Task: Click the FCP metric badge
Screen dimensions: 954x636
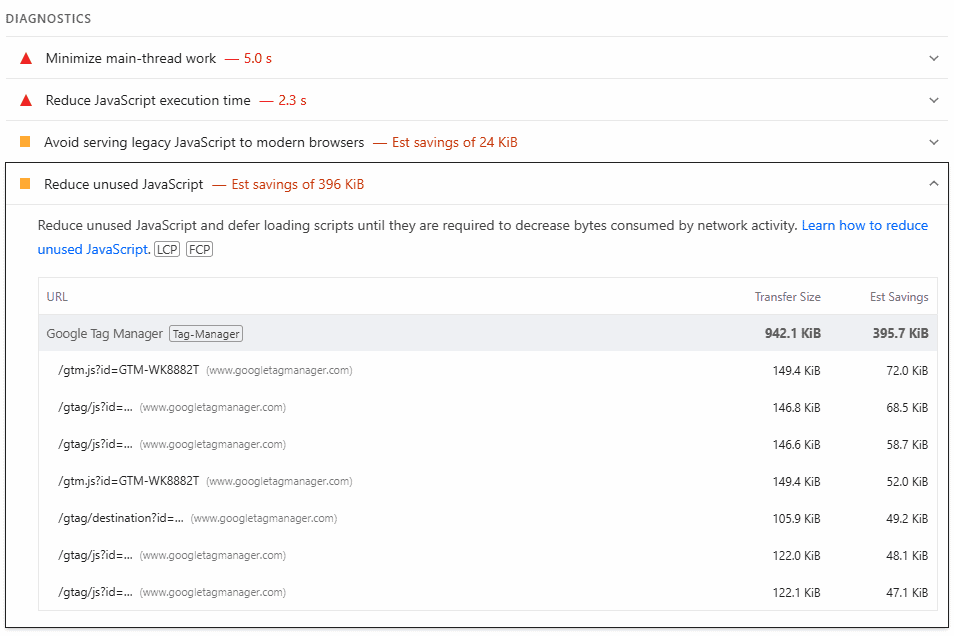Action: click(x=199, y=250)
